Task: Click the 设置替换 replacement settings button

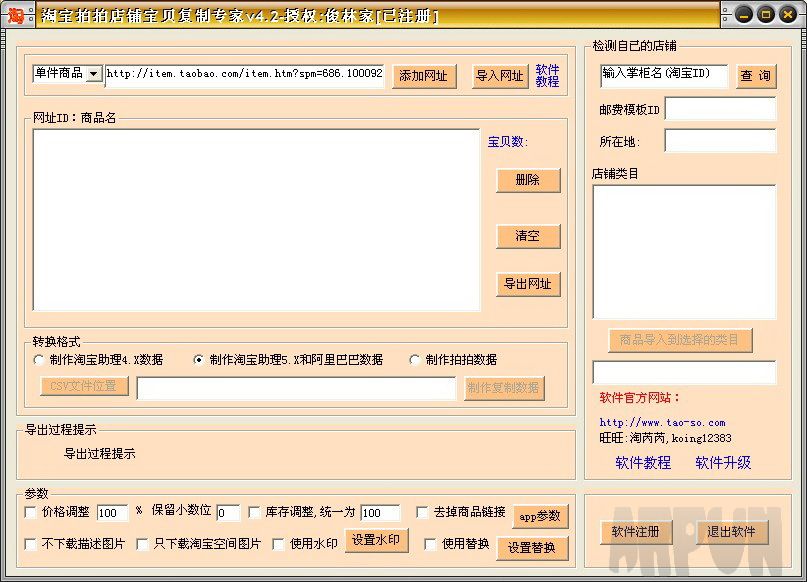Action: point(533,548)
